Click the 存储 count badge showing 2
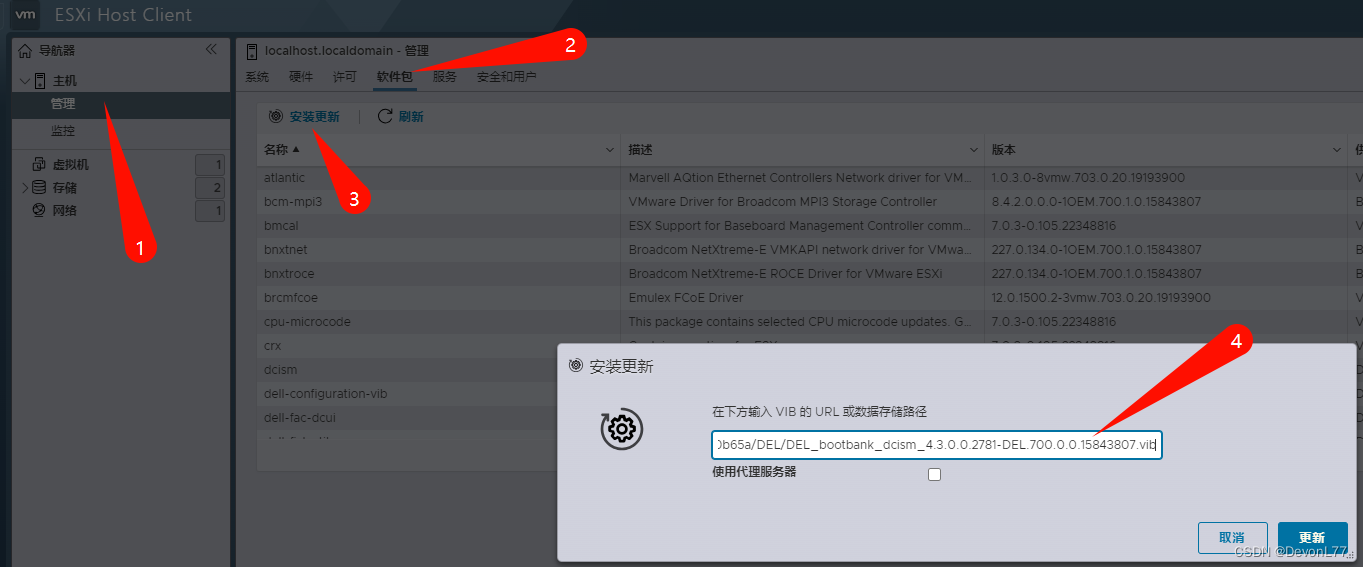This screenshot has height=567, width=1363. [x=210, y=188]
